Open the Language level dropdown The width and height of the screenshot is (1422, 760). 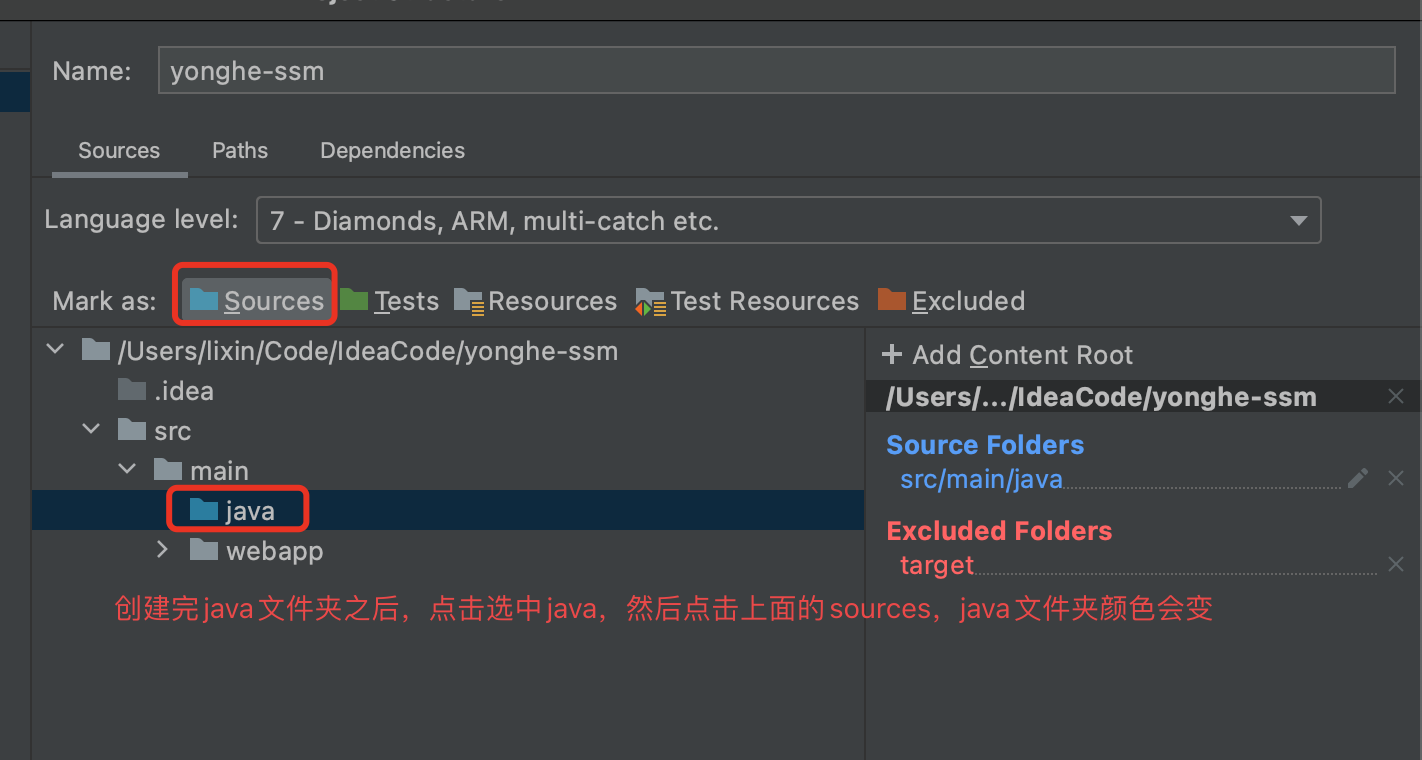(1298, 220)
